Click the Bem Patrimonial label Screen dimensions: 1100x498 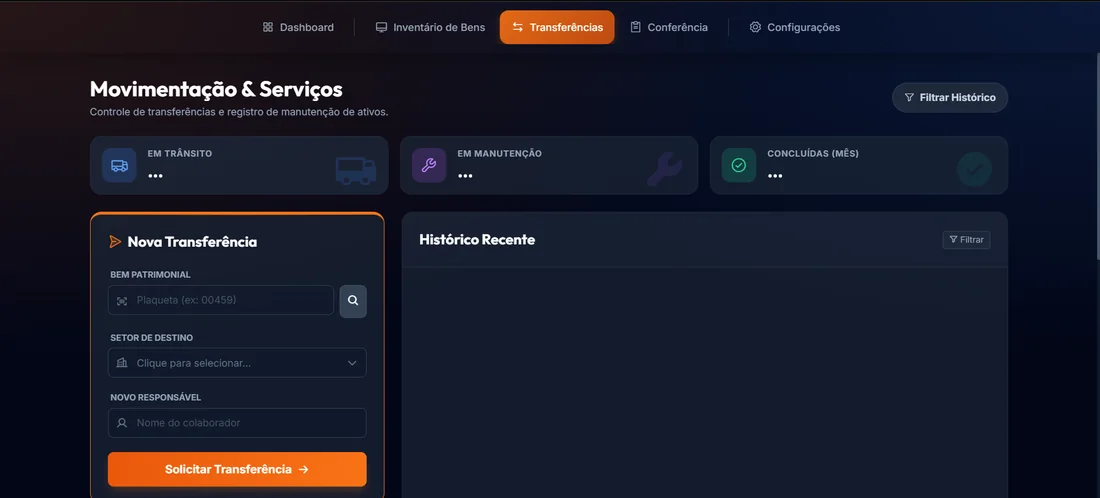pos(150,274)
